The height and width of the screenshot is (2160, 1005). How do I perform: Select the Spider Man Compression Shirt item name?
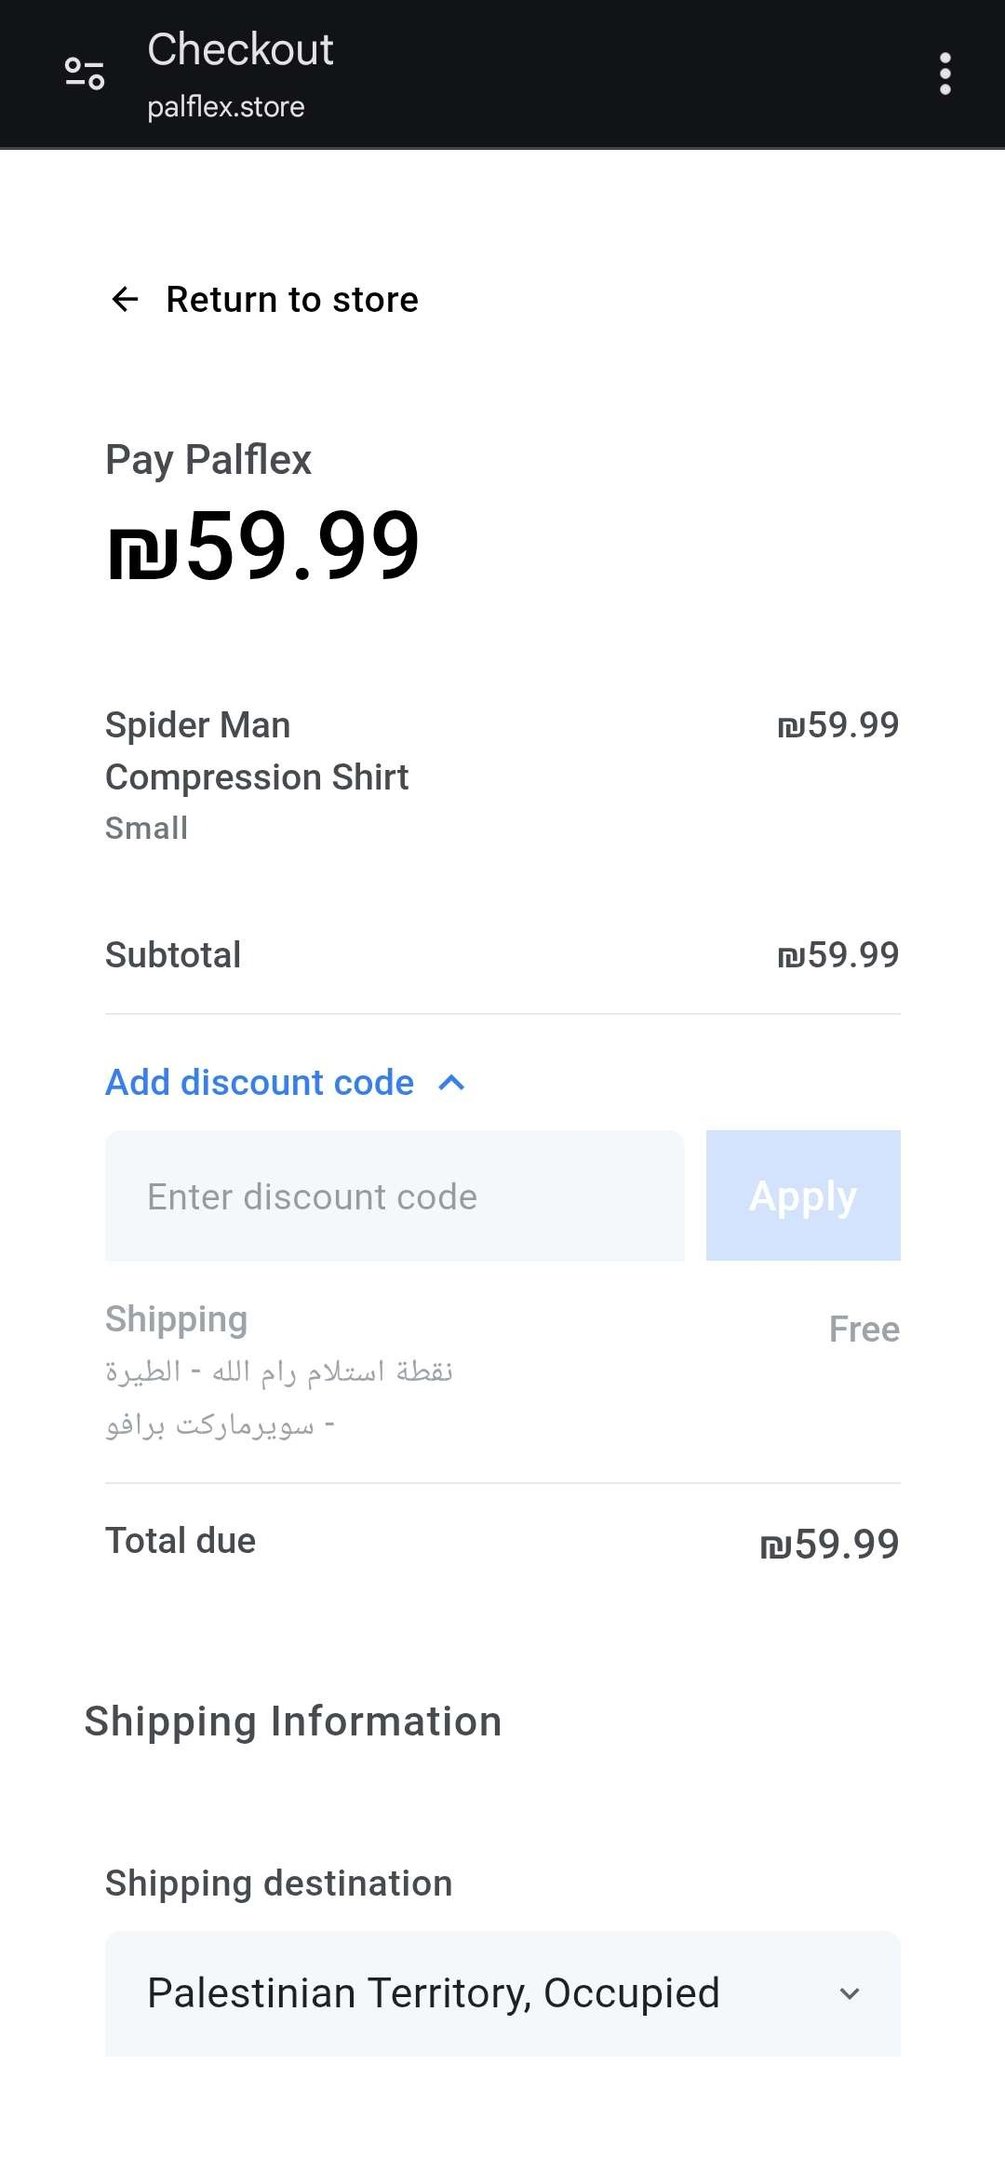point(256,751)
